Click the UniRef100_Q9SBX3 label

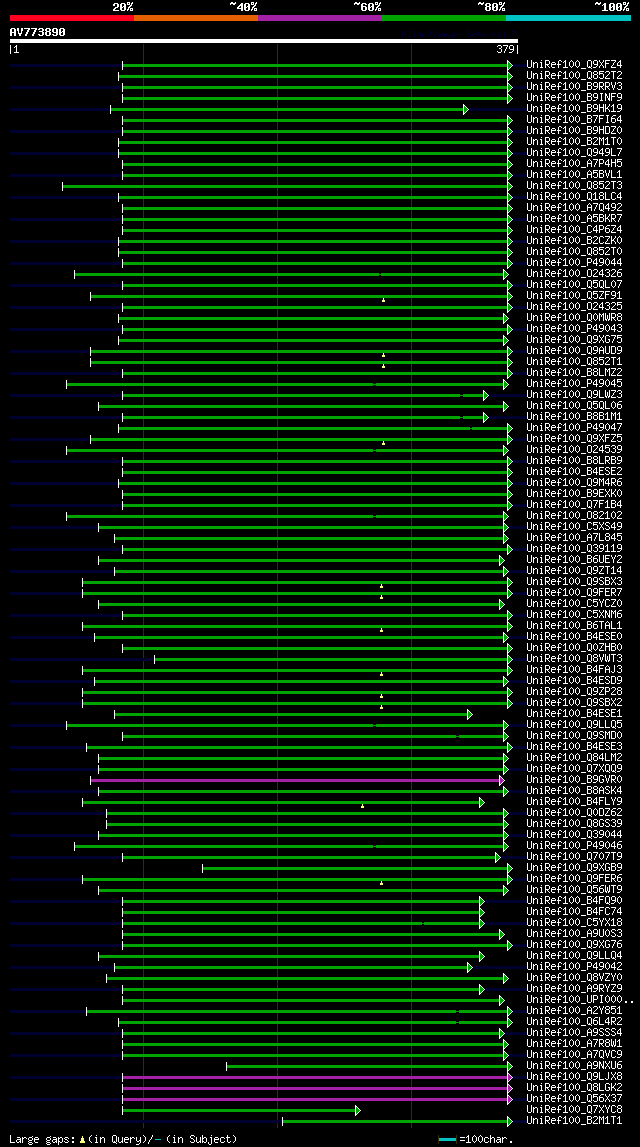click(x=574, y=582)
